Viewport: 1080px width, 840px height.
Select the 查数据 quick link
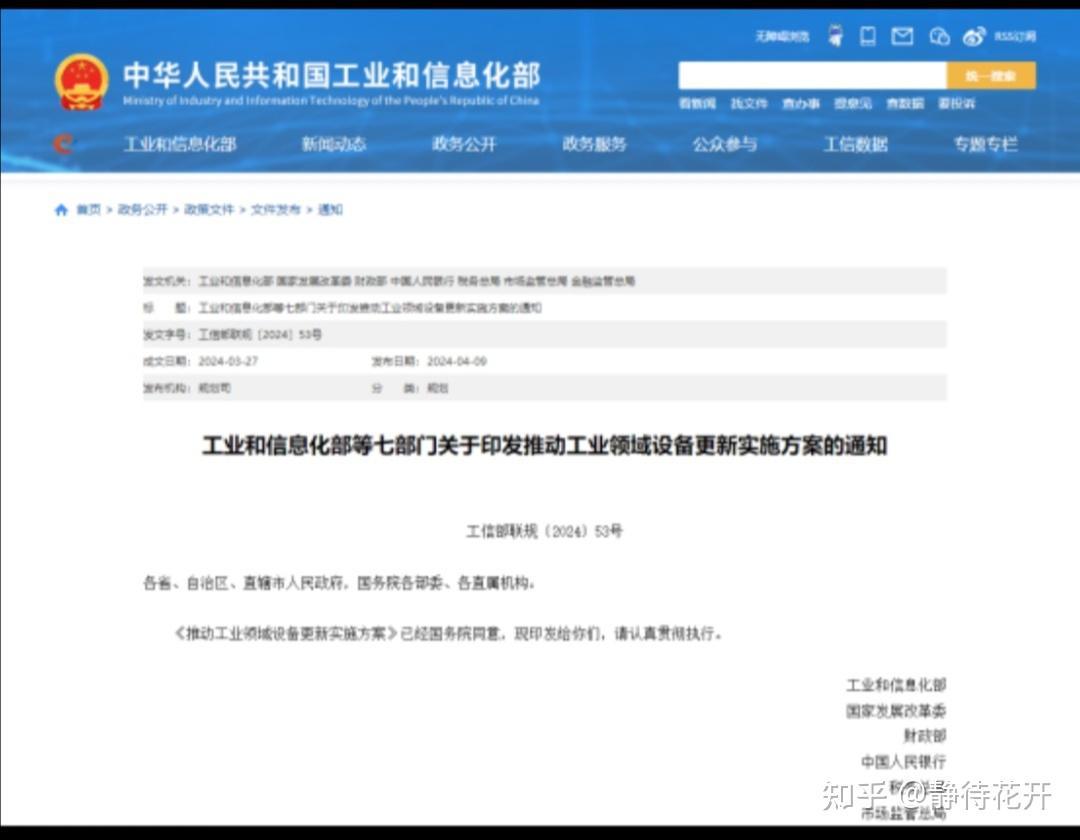(904, 104)
